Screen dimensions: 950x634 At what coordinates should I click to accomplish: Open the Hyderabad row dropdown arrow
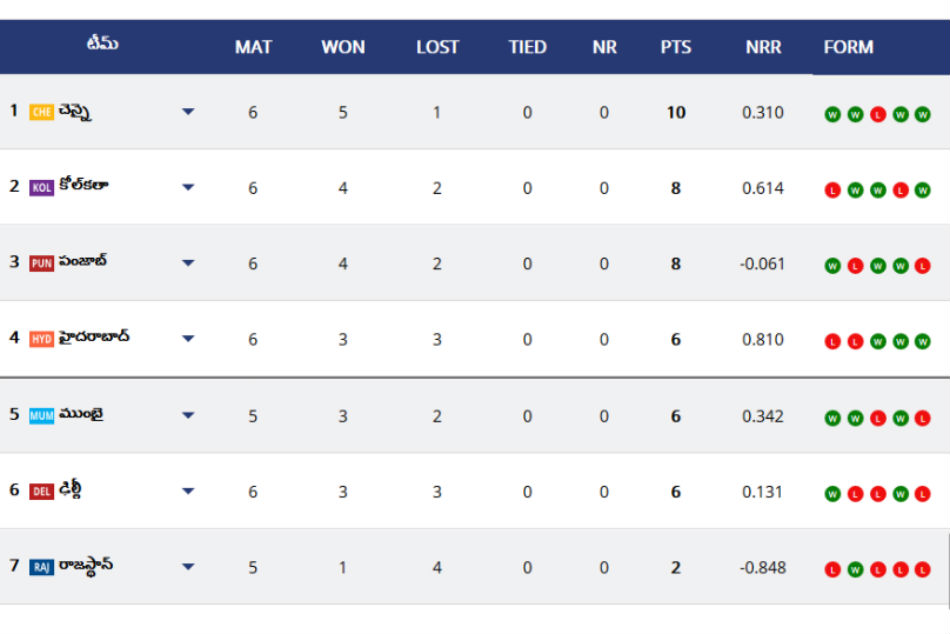pos(188,339)
